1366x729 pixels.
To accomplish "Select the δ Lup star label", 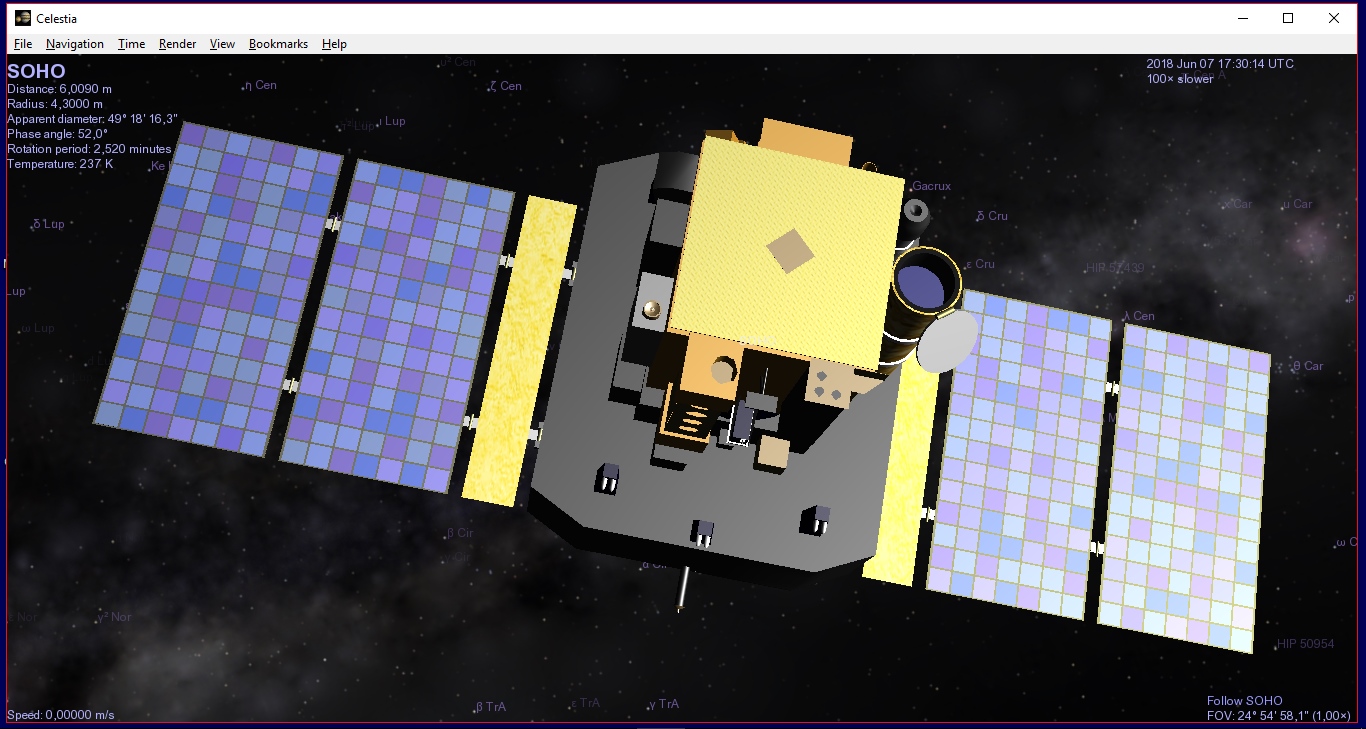I will click(x=48, y=224).
